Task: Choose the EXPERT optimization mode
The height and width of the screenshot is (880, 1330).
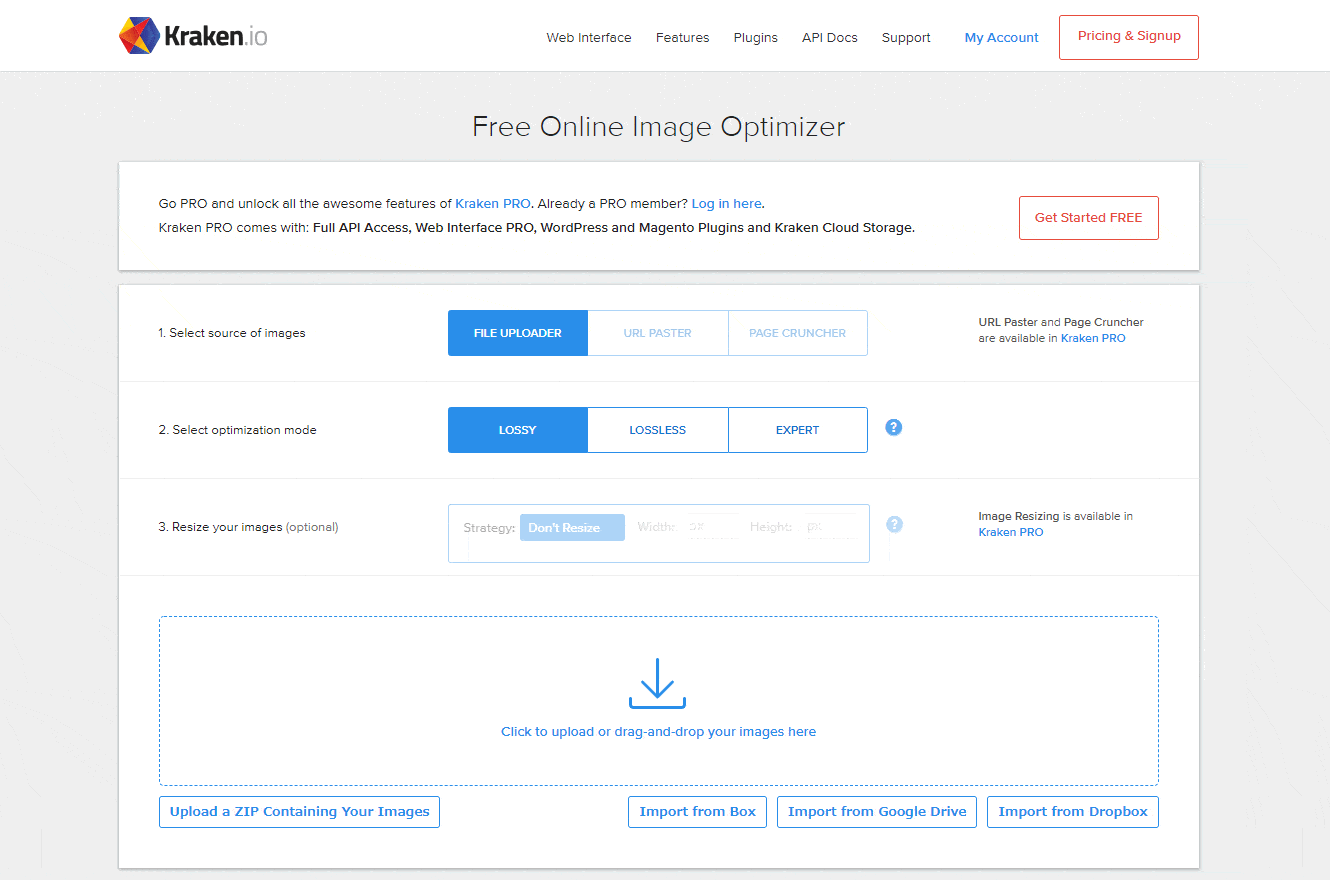Action: (x=797, y=430)
